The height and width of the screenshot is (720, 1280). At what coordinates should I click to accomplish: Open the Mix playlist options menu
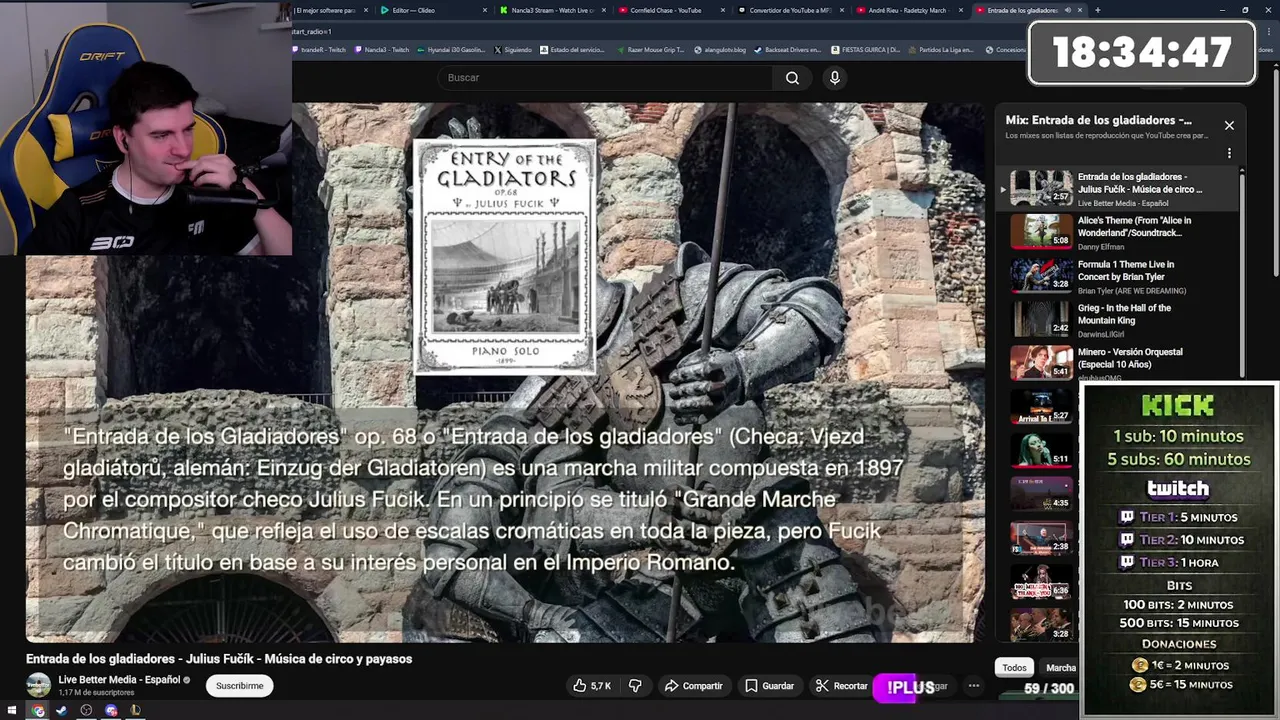coord(1229,153)
